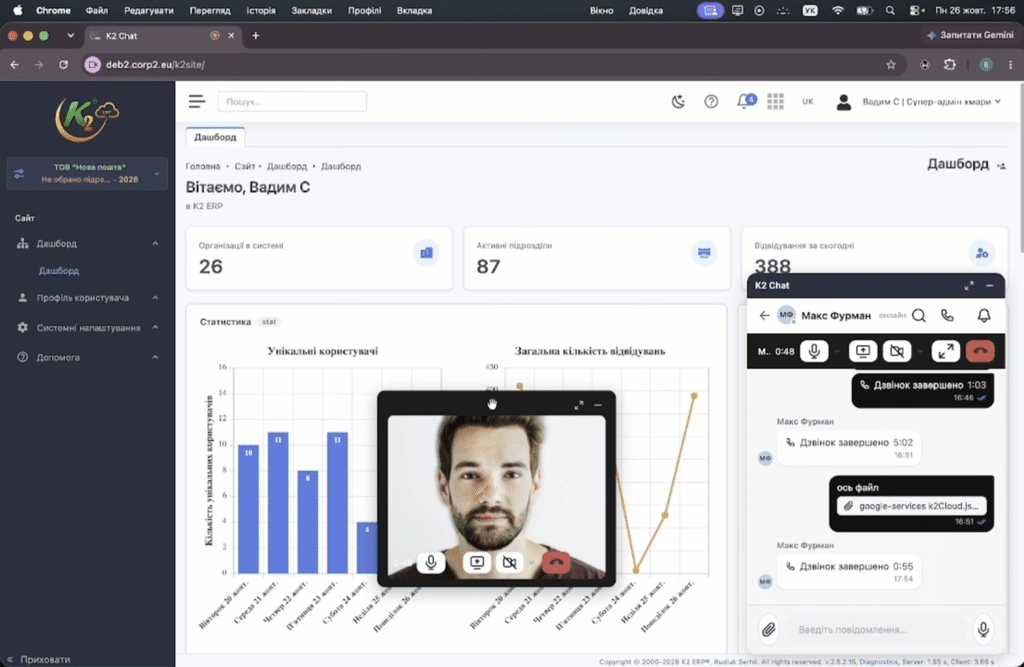Expand the Системні налаштування section
Viewport: 1024px width, 667px height.
(x=88, y=327)
